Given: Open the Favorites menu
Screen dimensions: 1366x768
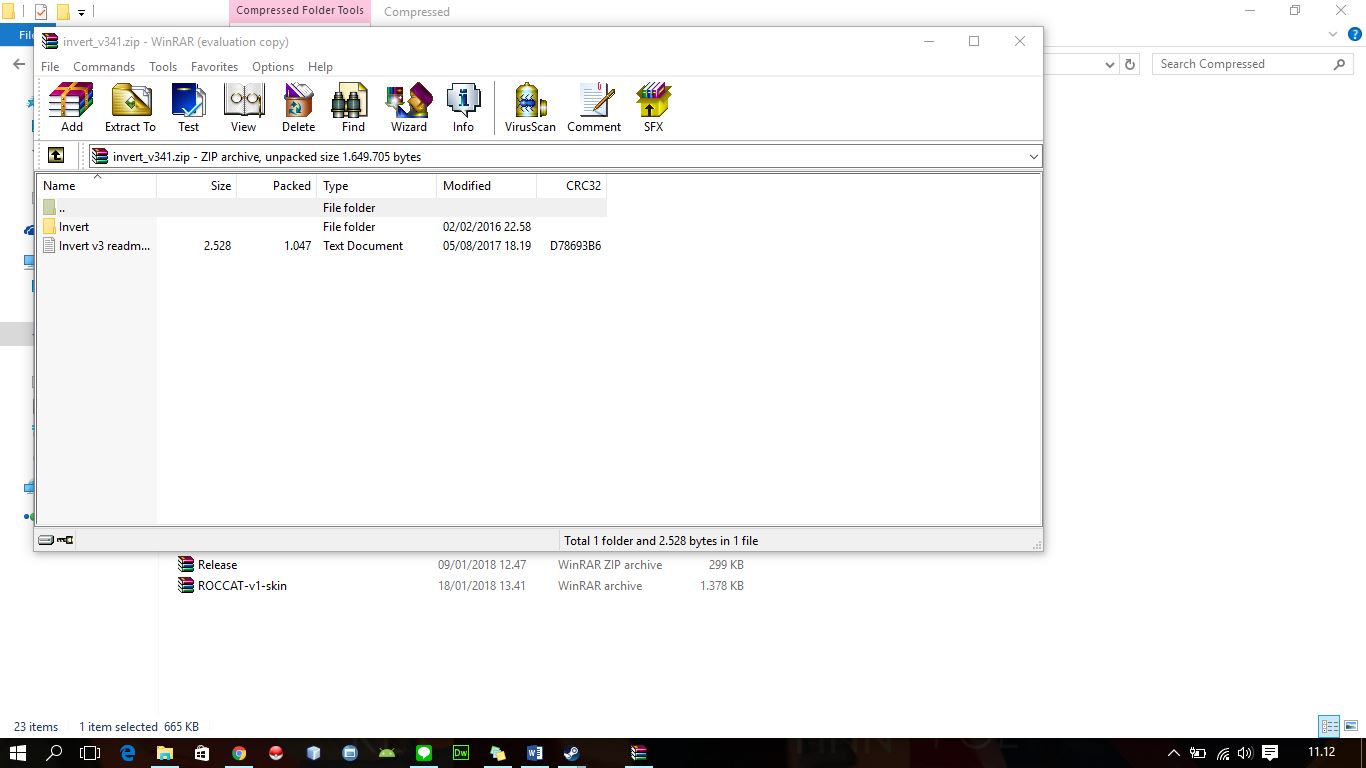Looking at the screenshot, I should 215,67.
